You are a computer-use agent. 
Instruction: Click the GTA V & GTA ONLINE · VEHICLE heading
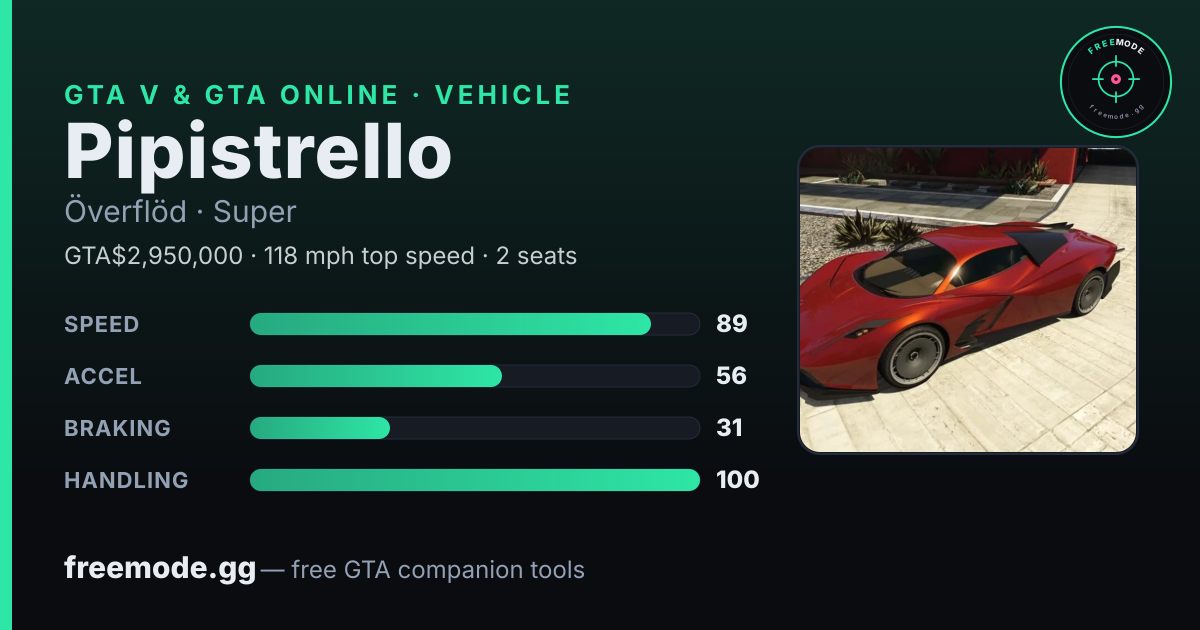pyautogui.click(x=318, y=95)
